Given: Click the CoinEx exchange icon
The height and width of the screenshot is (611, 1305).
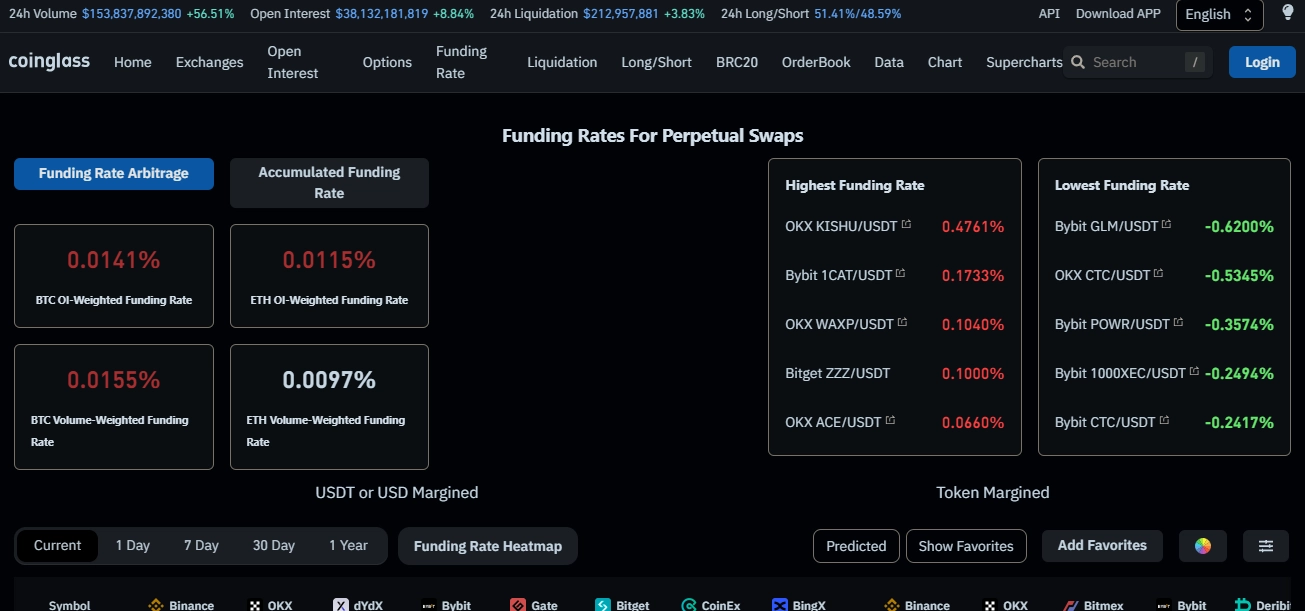Looking at the screenshot, I should (x=688, y=605).
